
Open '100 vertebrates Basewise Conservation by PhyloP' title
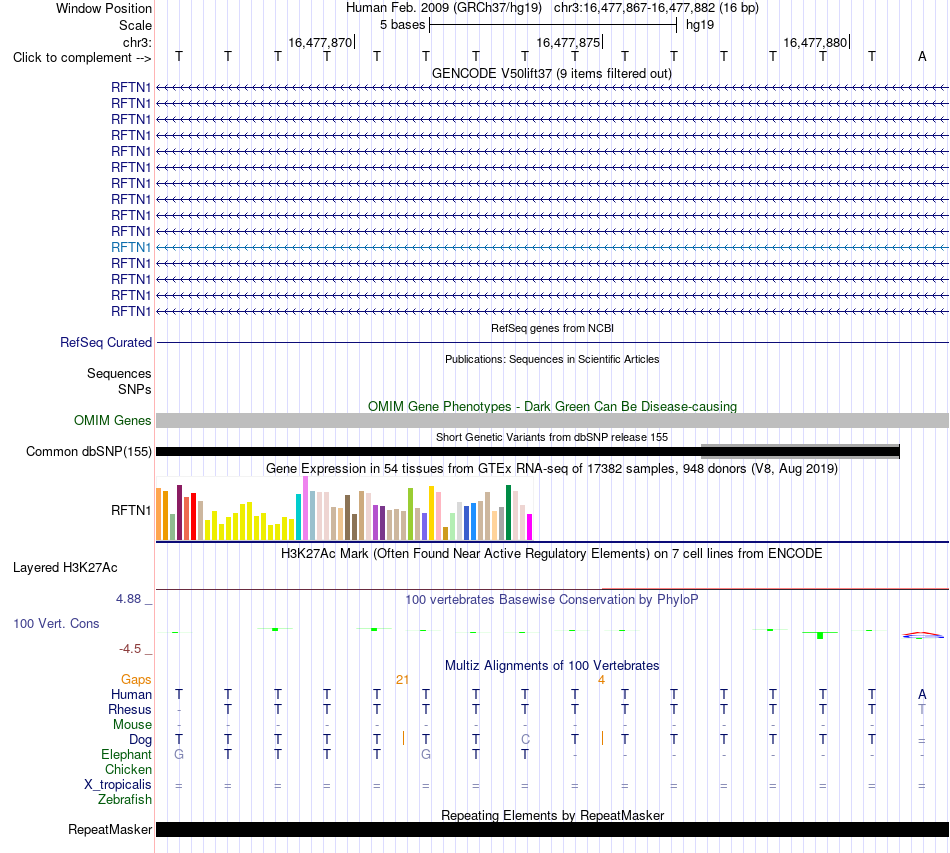coord(552,600)
